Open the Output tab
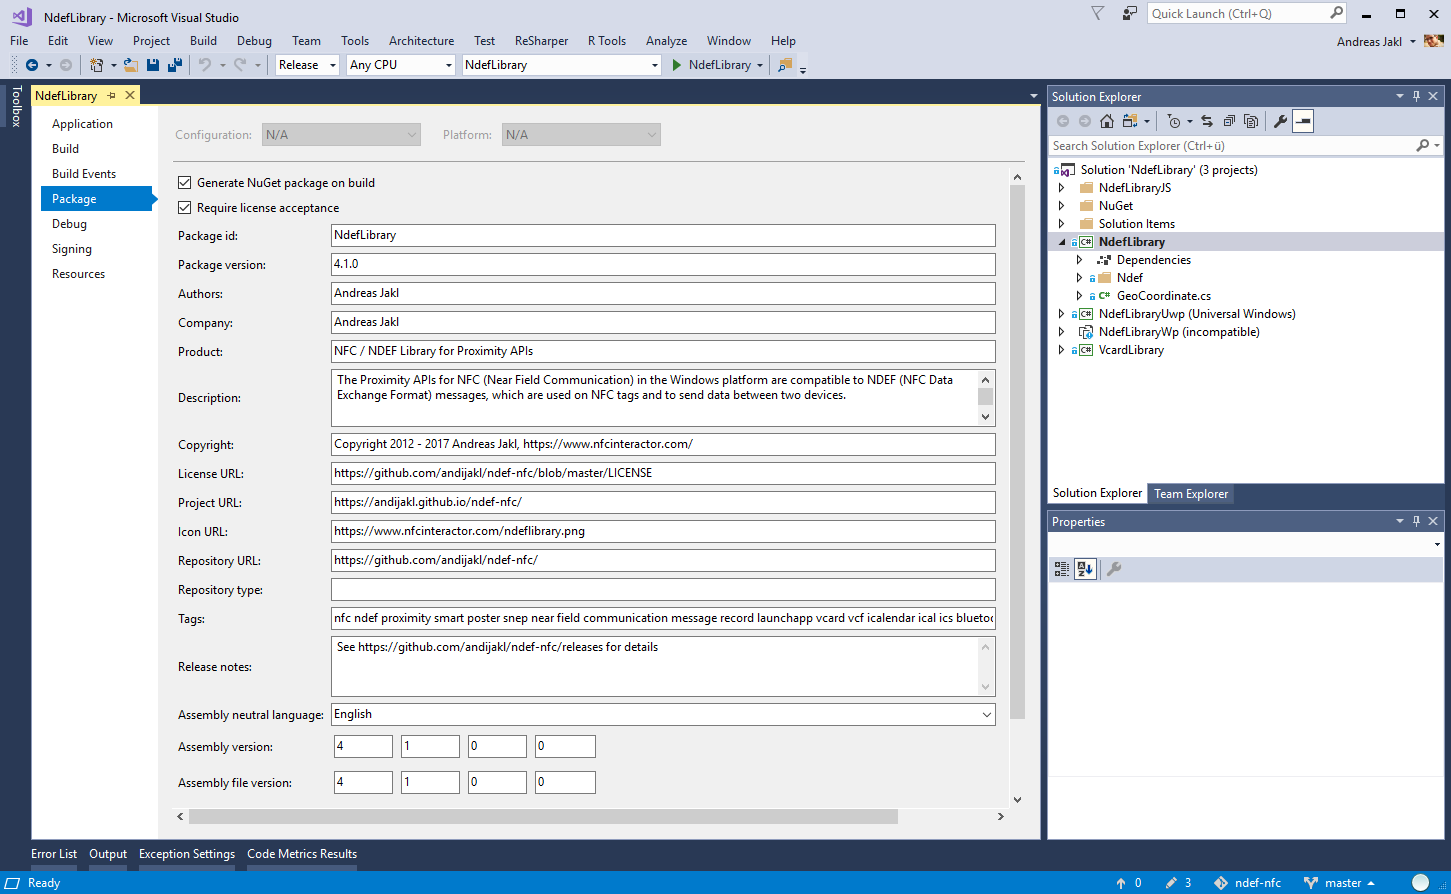1451x894 pixels. 108,854
